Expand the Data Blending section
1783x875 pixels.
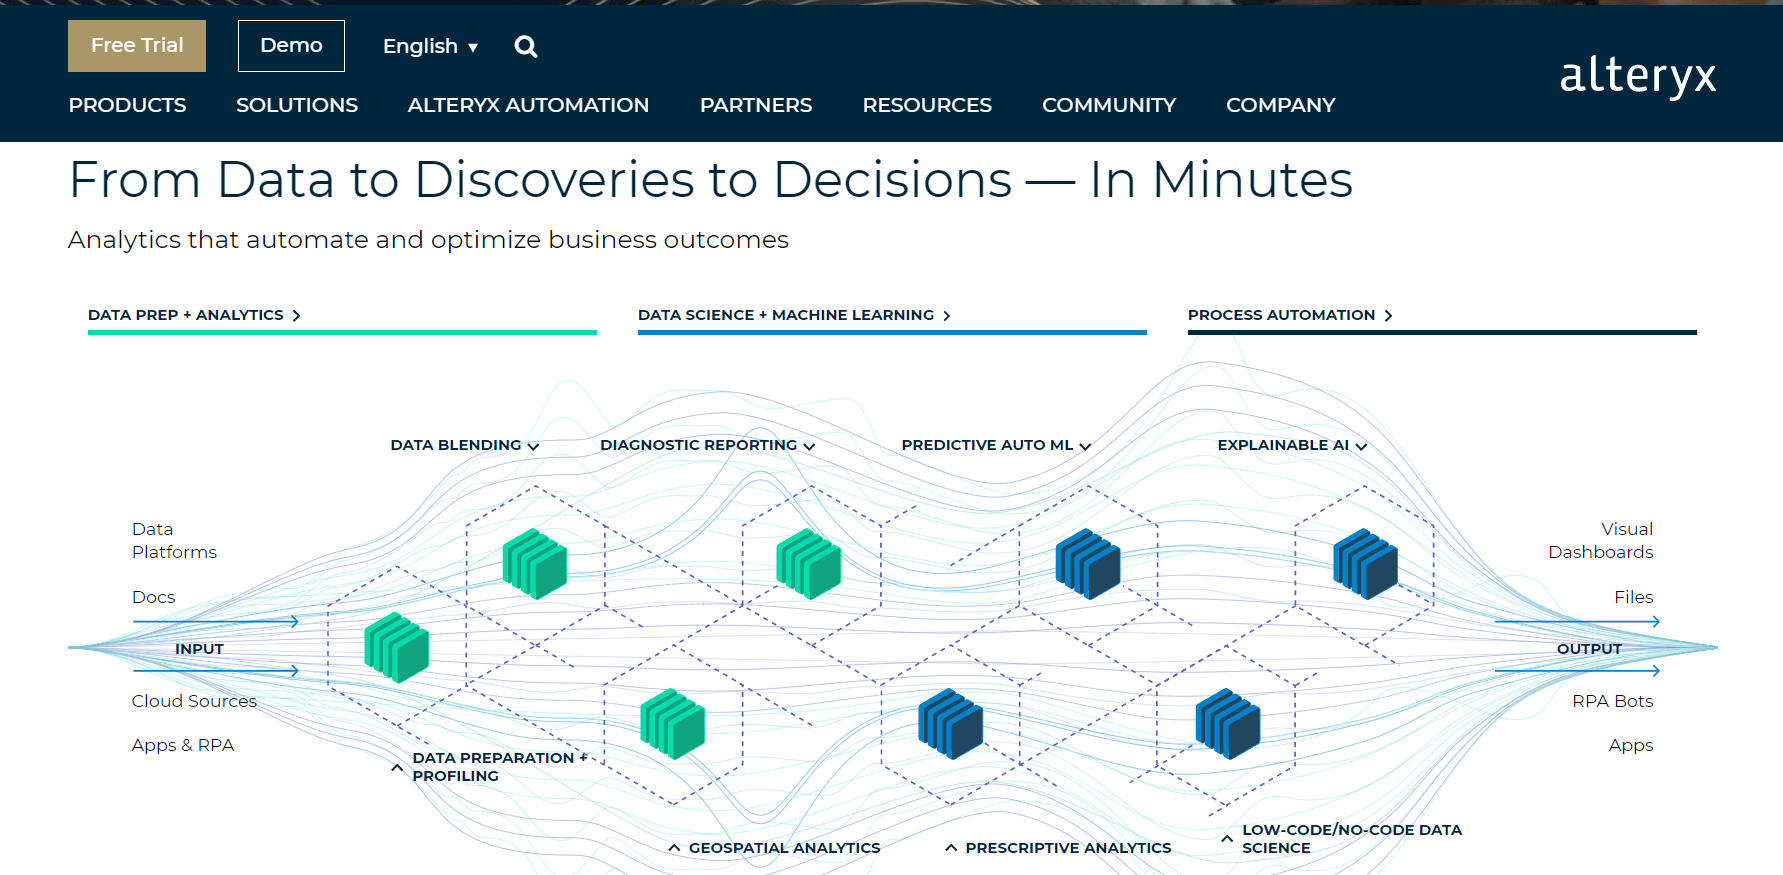pos(464,445)
